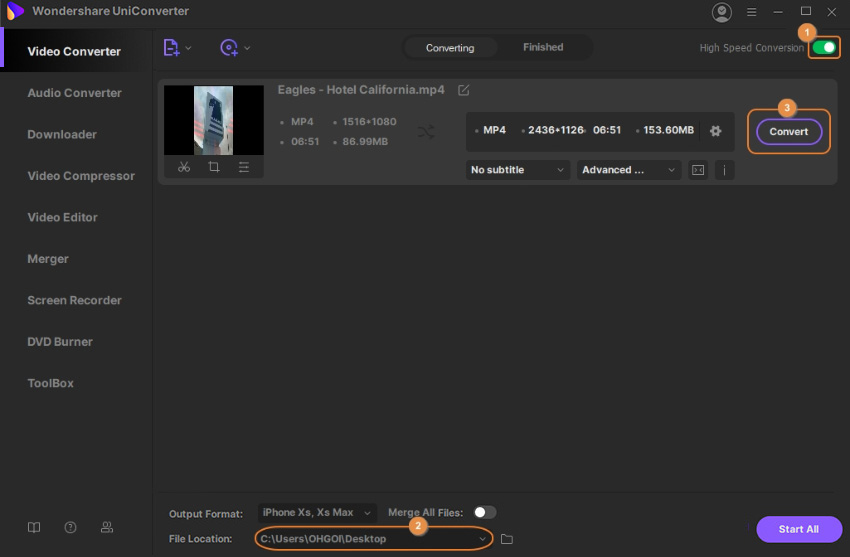Expand the File Location path dropdown

coord(483,539)
